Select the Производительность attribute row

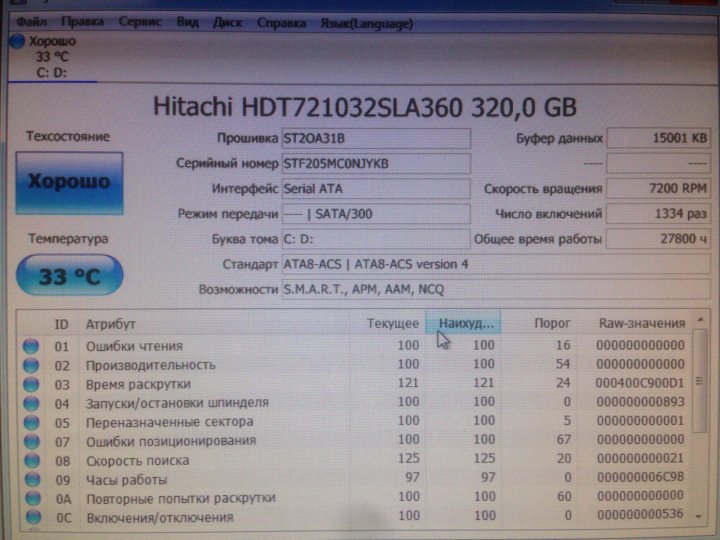[356, 365]
